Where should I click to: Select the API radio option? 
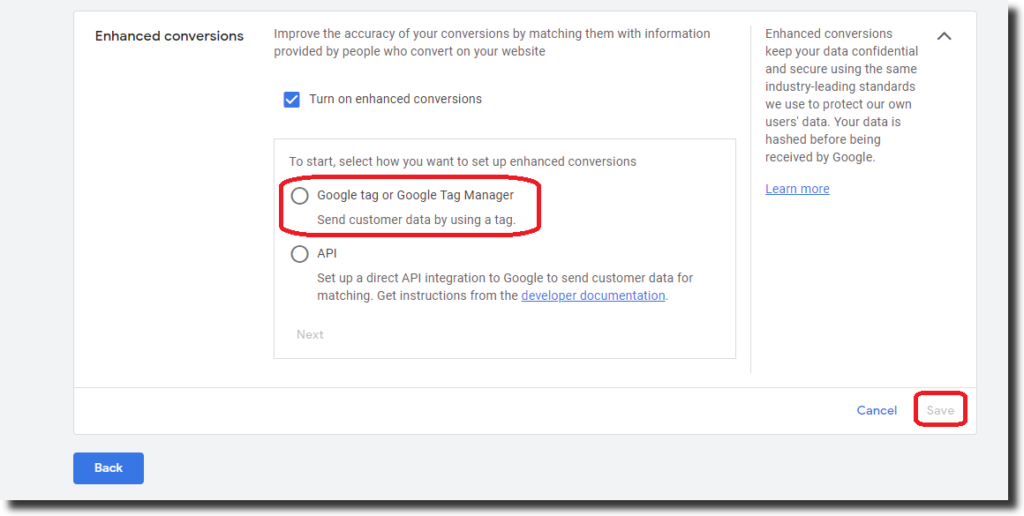300,253
